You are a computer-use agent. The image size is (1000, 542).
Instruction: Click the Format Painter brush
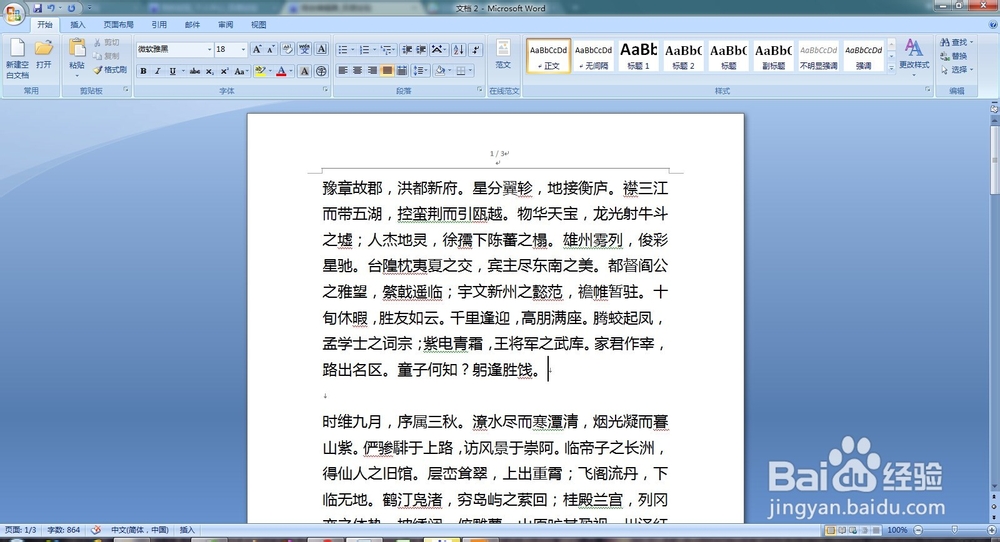pos(110,70)
